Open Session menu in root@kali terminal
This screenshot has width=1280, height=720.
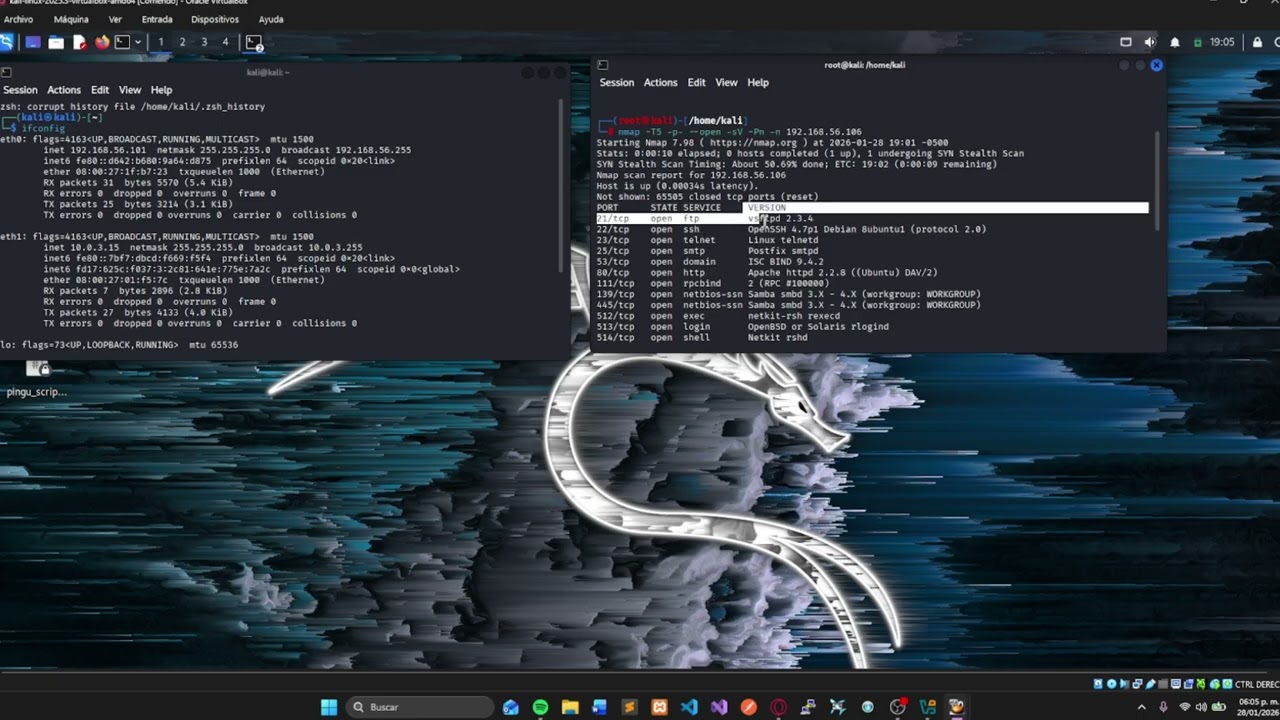(x=617, y=83)
